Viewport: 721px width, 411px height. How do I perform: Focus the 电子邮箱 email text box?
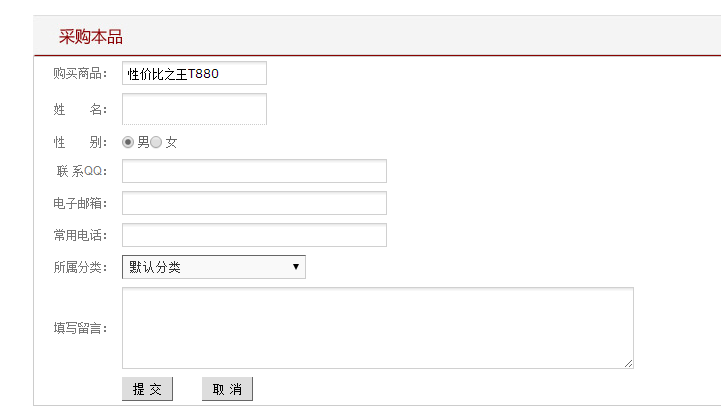point(254,203)
